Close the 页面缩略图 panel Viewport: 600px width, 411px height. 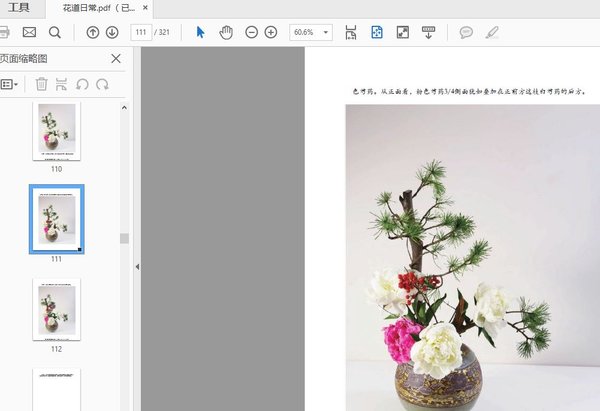[x=116, y=59]
